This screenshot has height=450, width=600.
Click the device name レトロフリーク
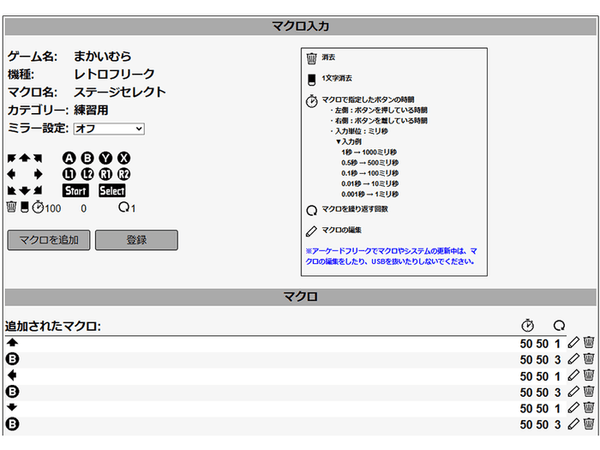click(114, 74)
